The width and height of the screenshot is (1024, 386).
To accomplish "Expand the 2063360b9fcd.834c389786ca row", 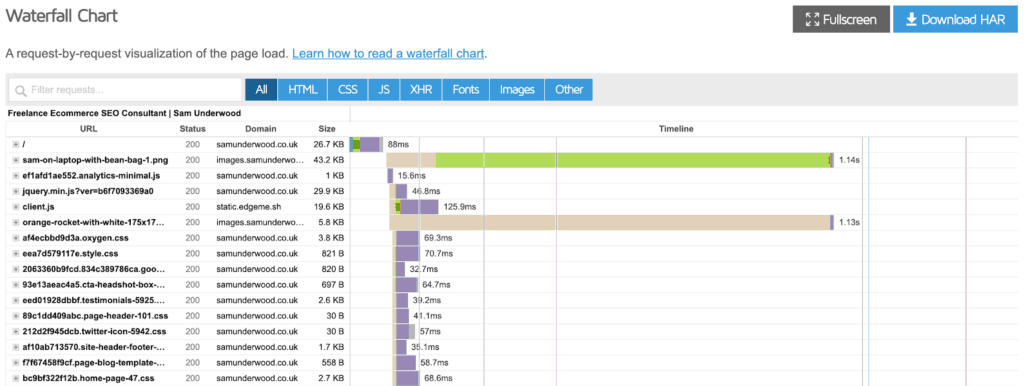I will (16, 268).
